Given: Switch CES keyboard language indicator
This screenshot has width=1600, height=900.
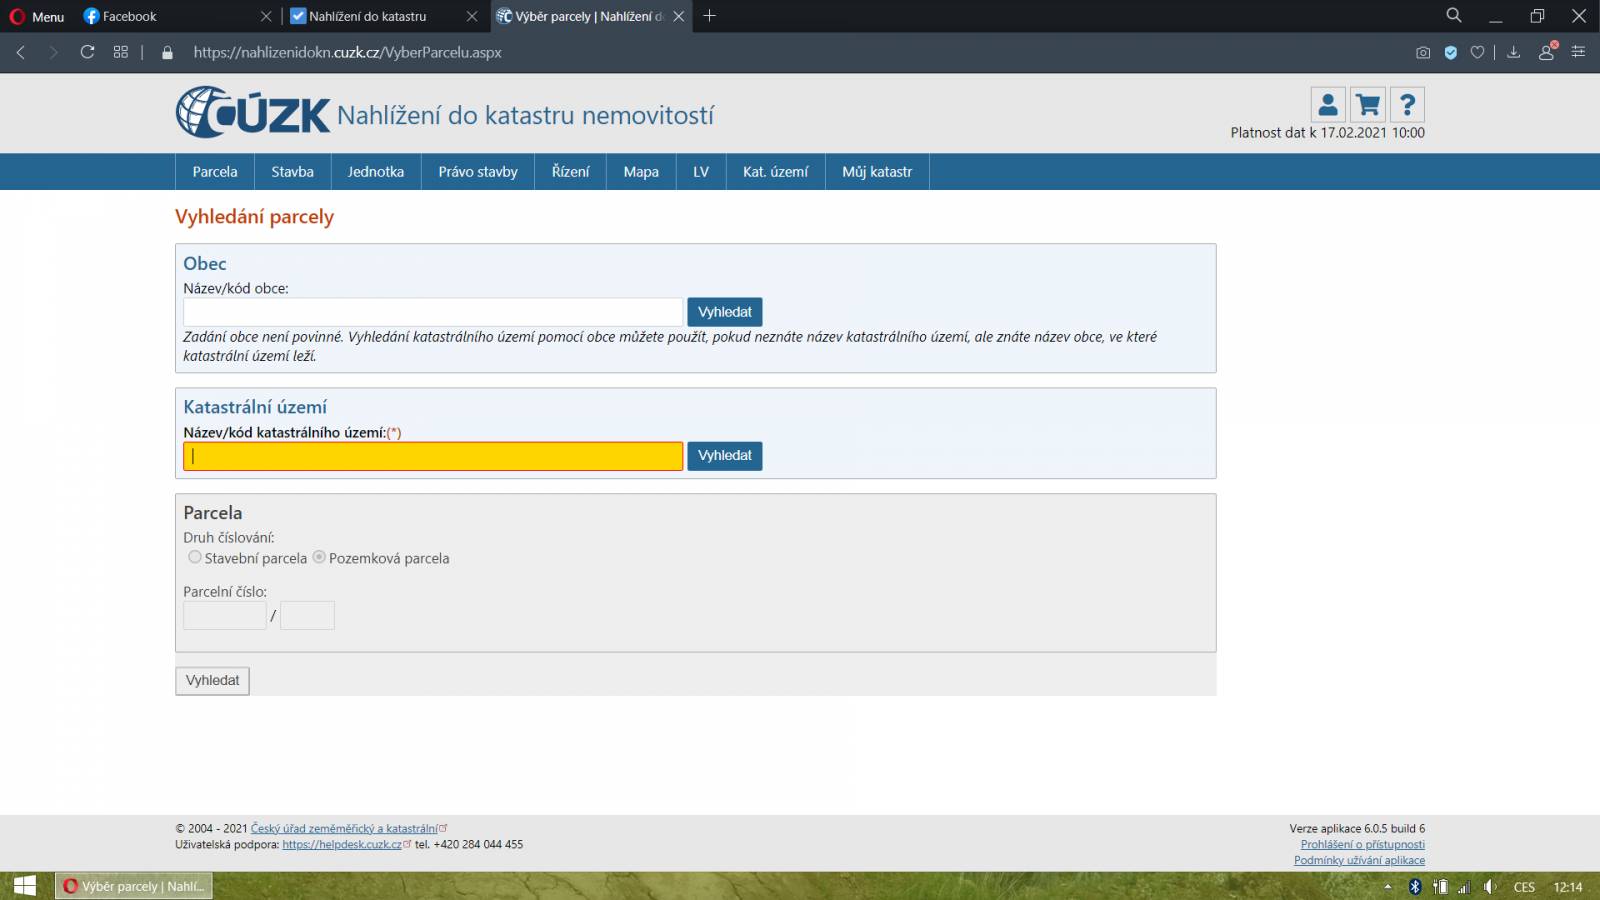Looking at the screenshot, I should point(1524,887).
